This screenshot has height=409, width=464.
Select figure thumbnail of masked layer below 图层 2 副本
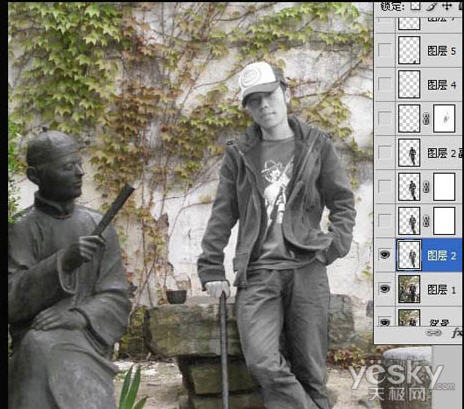409,187
